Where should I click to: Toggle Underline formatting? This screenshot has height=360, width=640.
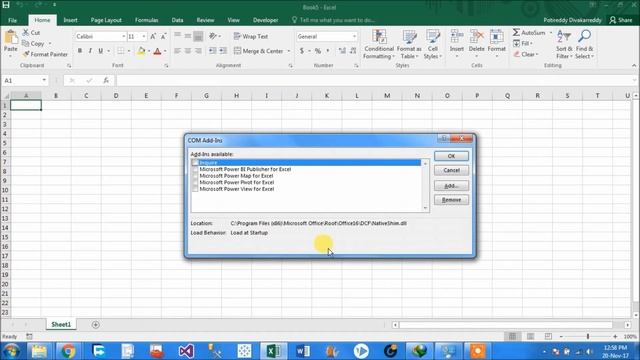[x=100, y=51]
